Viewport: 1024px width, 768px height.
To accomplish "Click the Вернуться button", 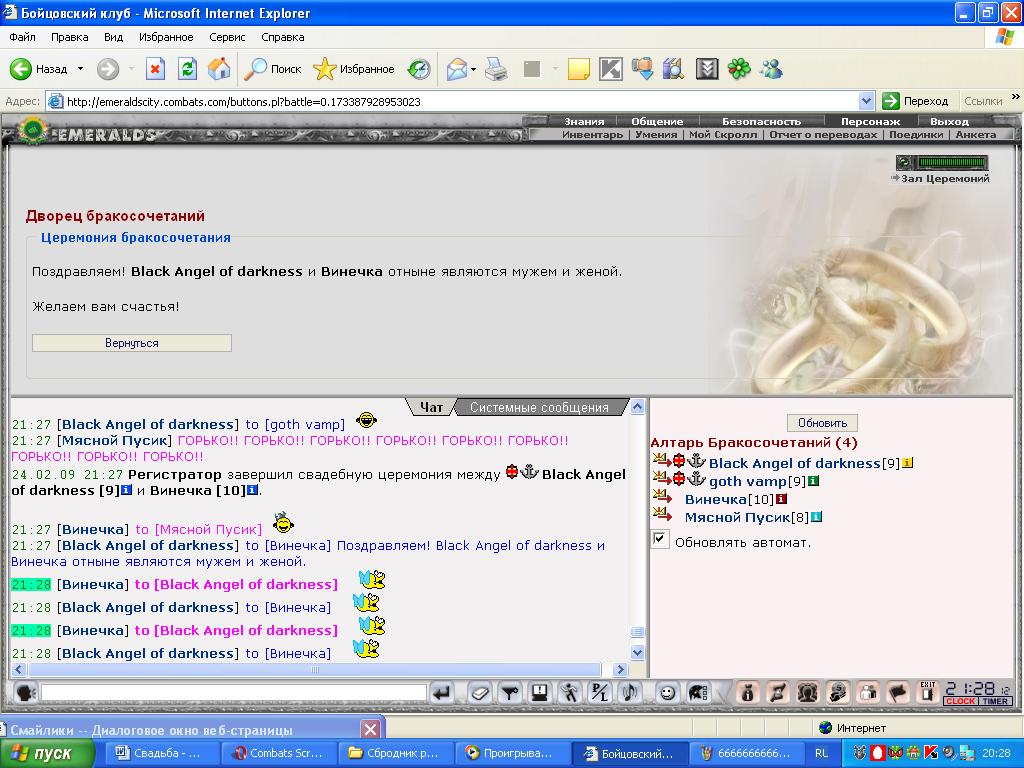I will coord(132,343).
